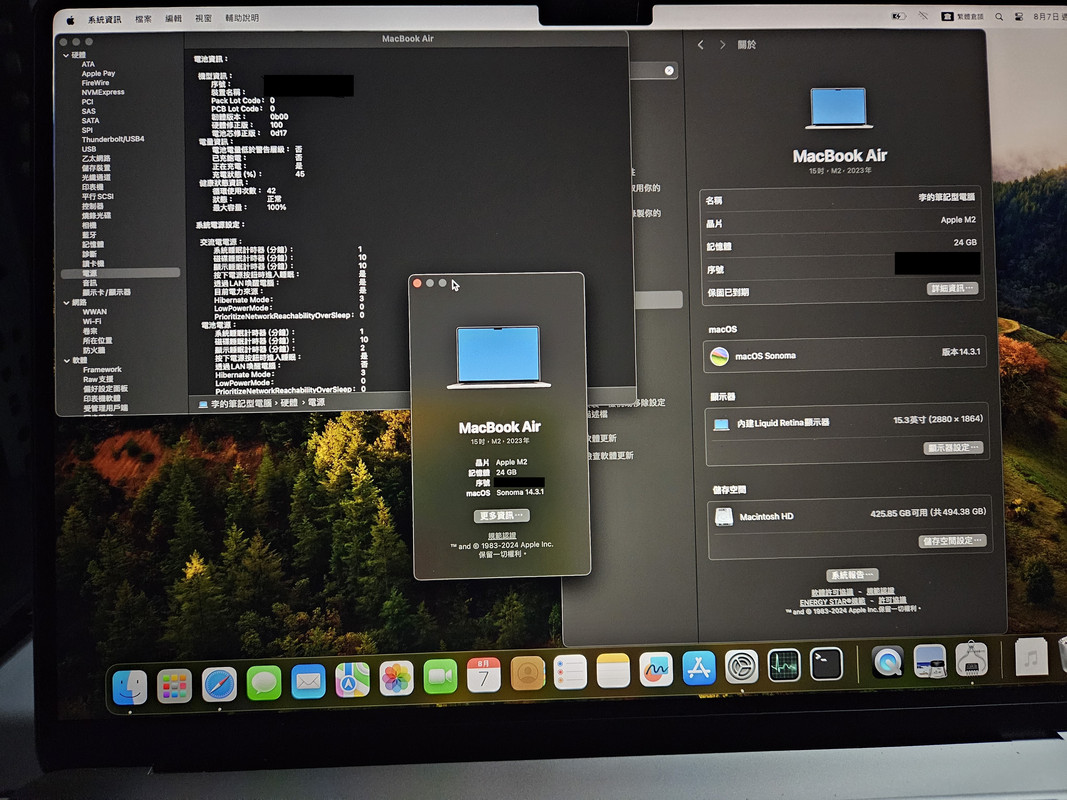Click the Macintosh HD storage row
This screenshot has height=800, width=1067.
[849, 515]
